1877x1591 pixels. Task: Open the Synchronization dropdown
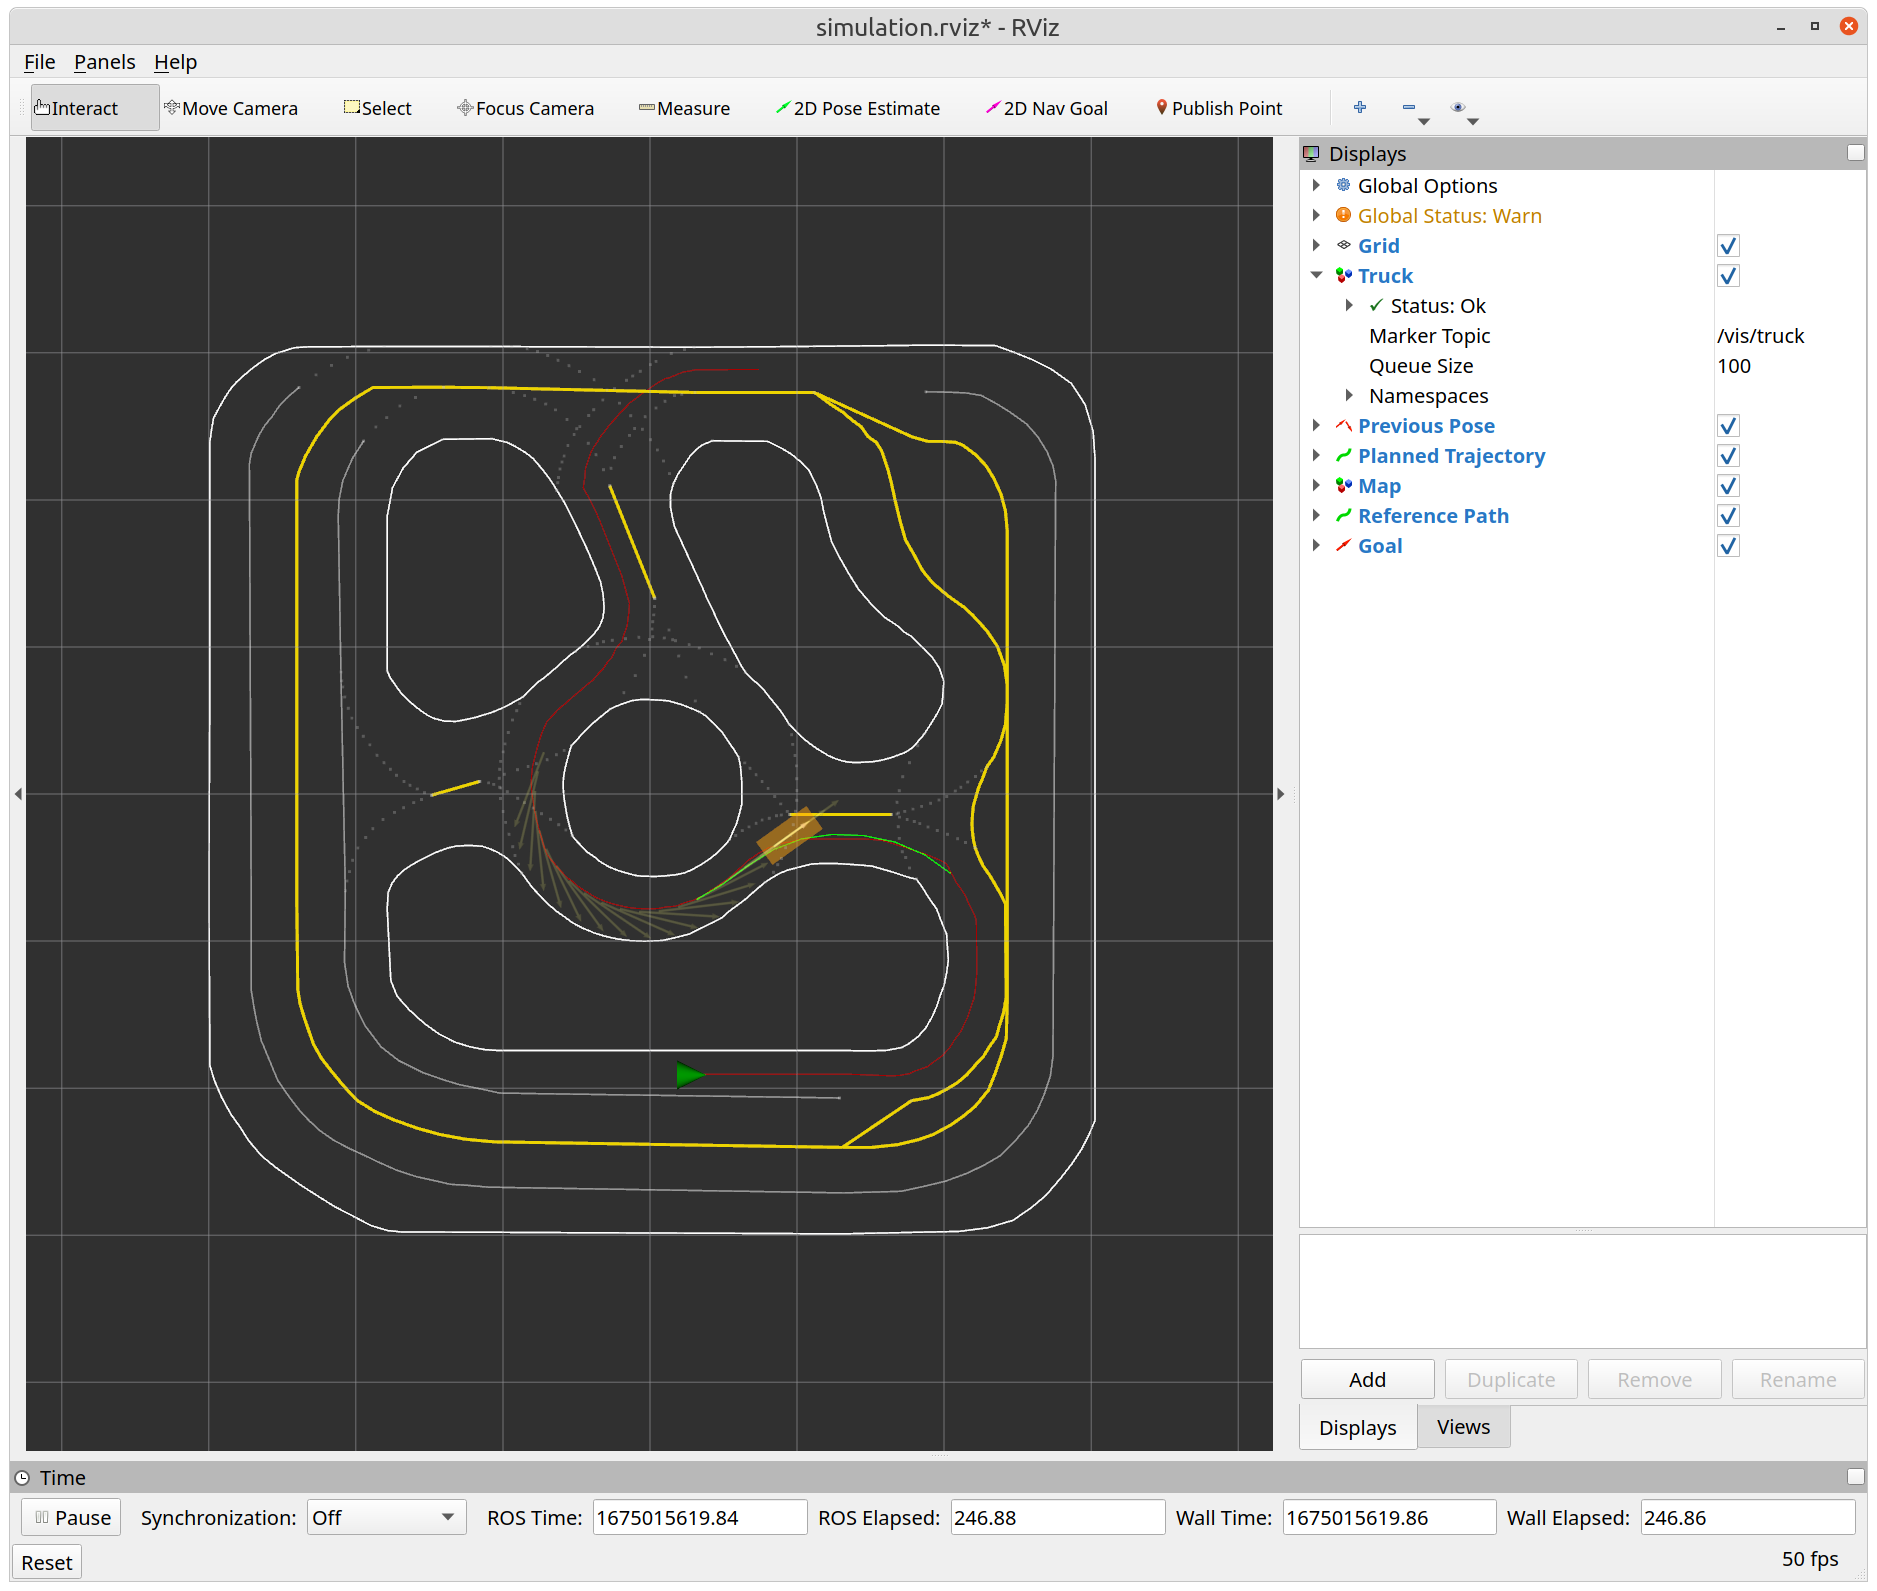(386, 1517)
